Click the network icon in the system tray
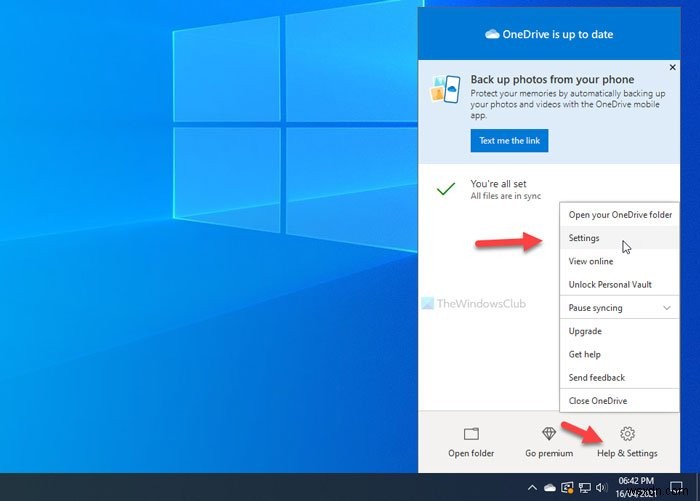Screen dimensions: 700x501 pos(585,488)
